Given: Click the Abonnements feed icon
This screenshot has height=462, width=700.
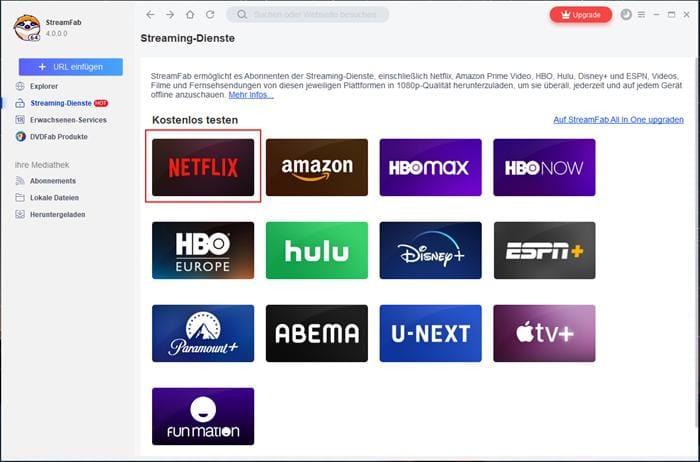Looking at the screenshot, I should [x=20, y=181].
